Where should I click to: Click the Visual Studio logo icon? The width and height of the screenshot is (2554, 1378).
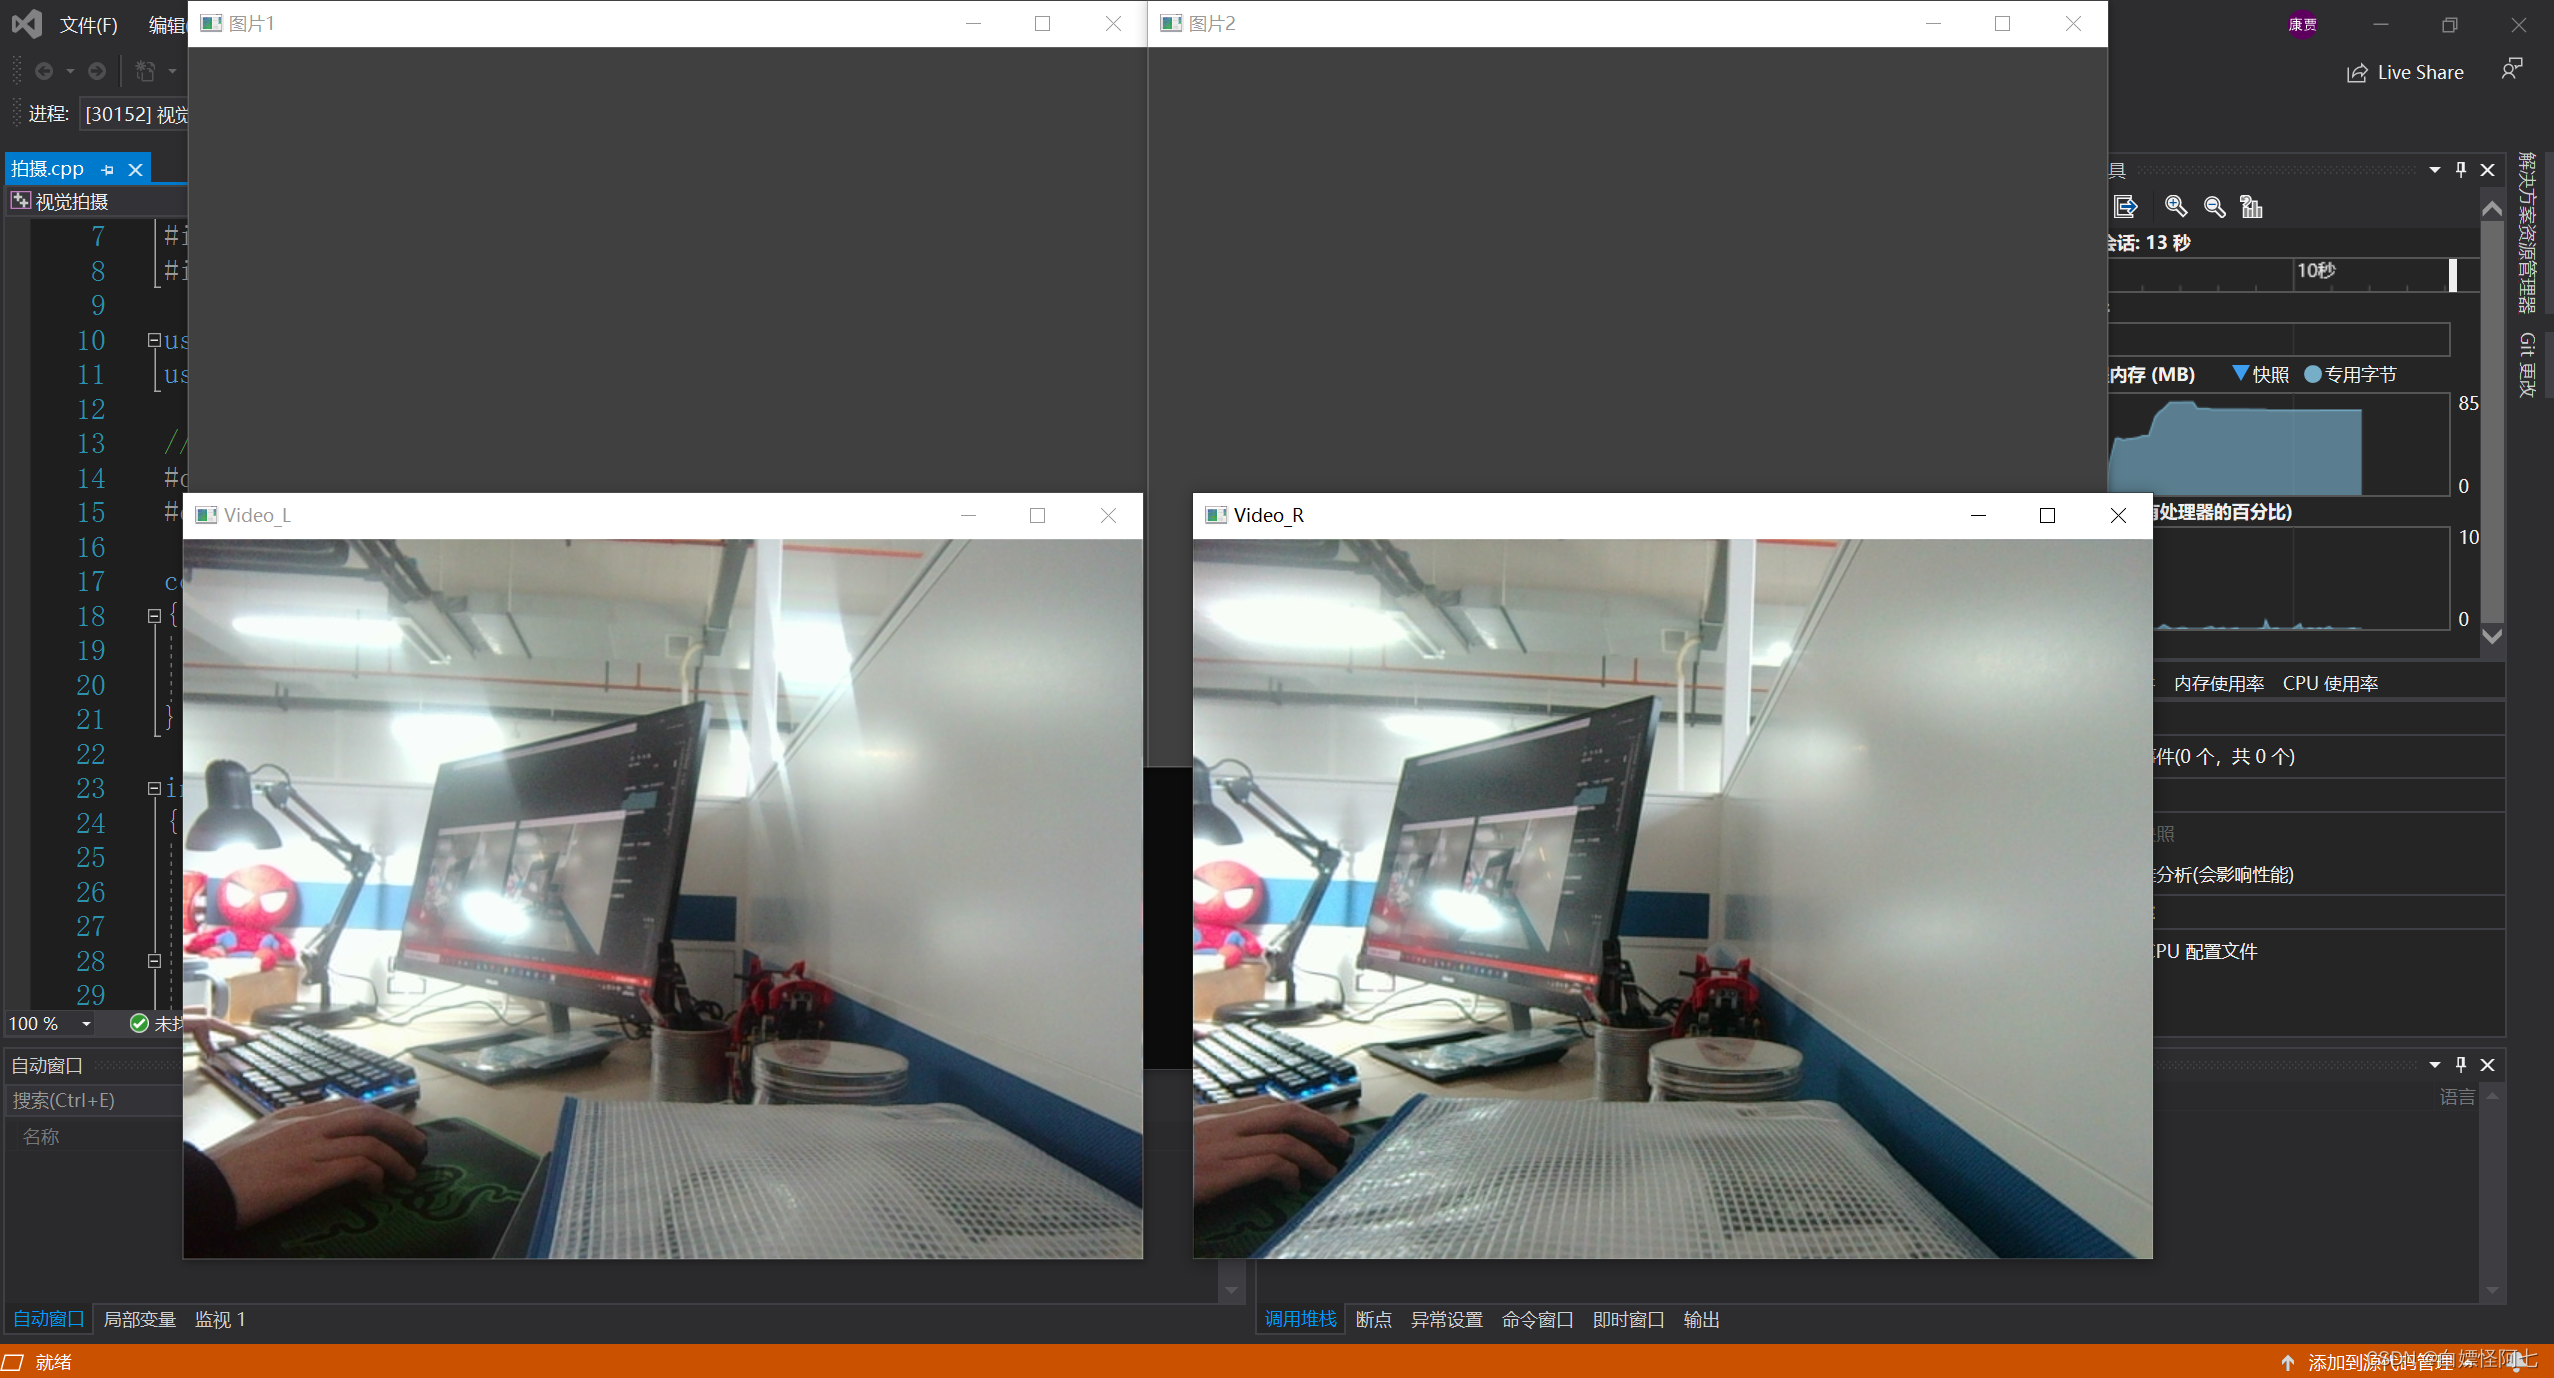click(27, 23)
